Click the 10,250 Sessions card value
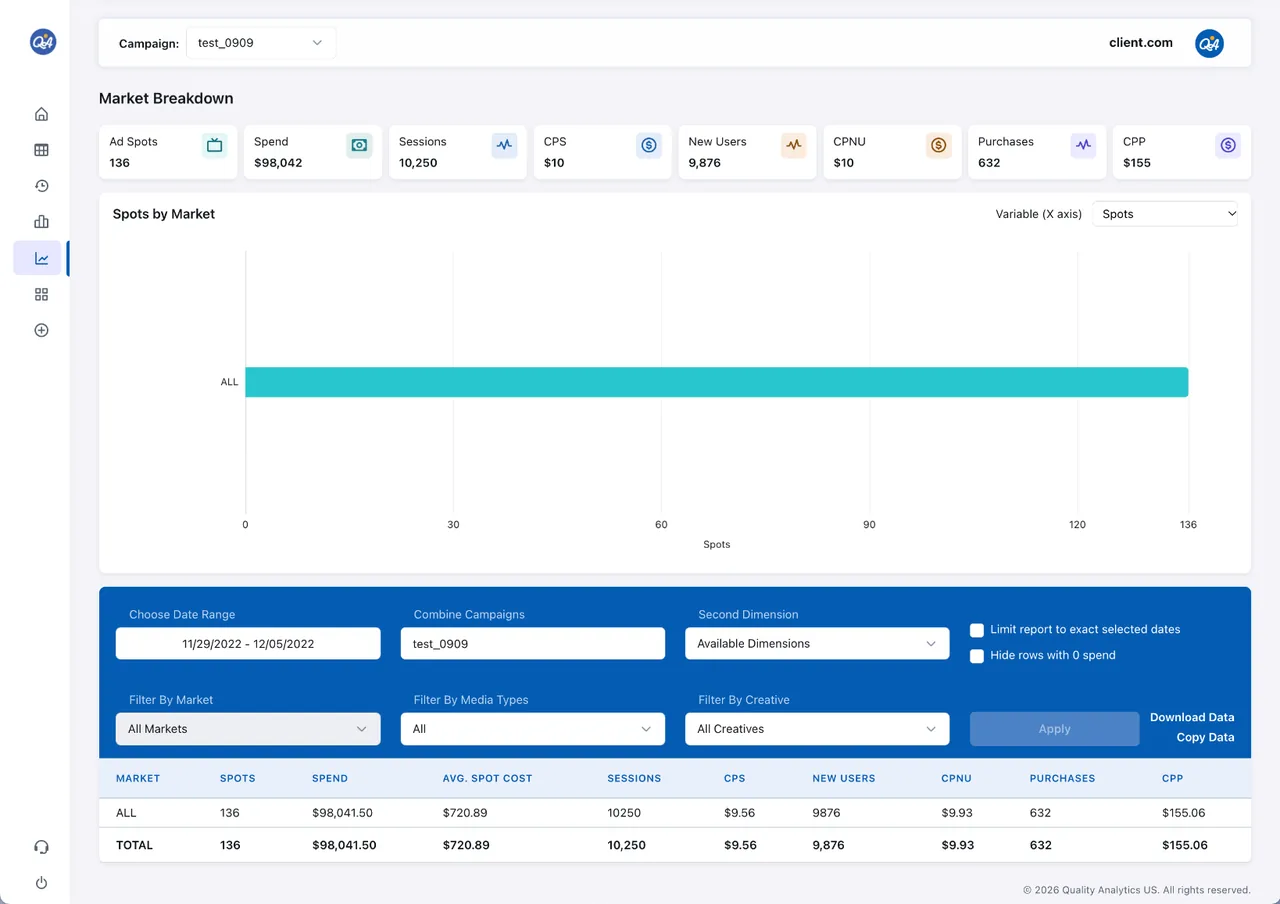 (x=418, y=163)
